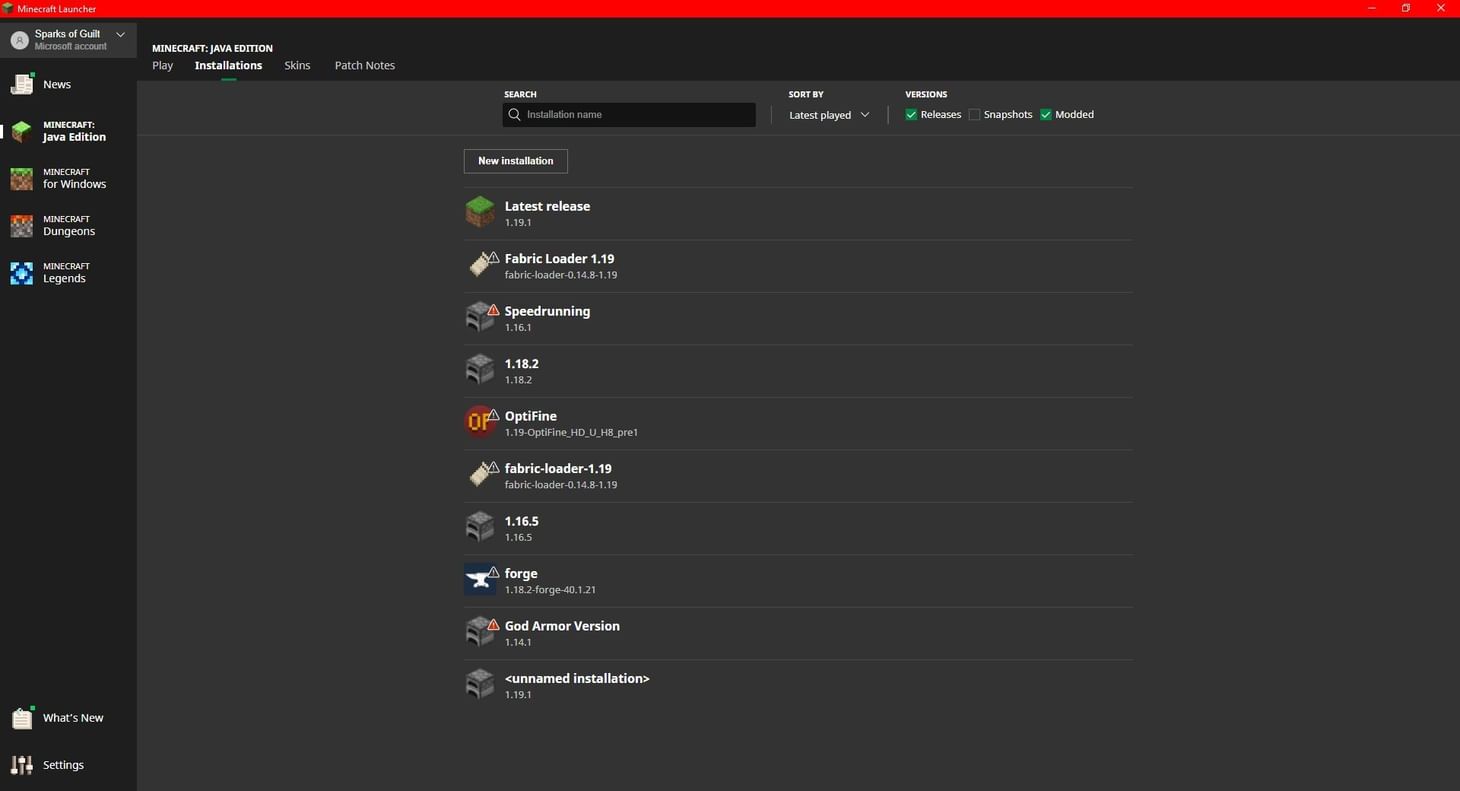This screenshot has height=791, width=1460.
Task: Click the warning icon on Speedrunning installation
Action: (x=492, y=311)
